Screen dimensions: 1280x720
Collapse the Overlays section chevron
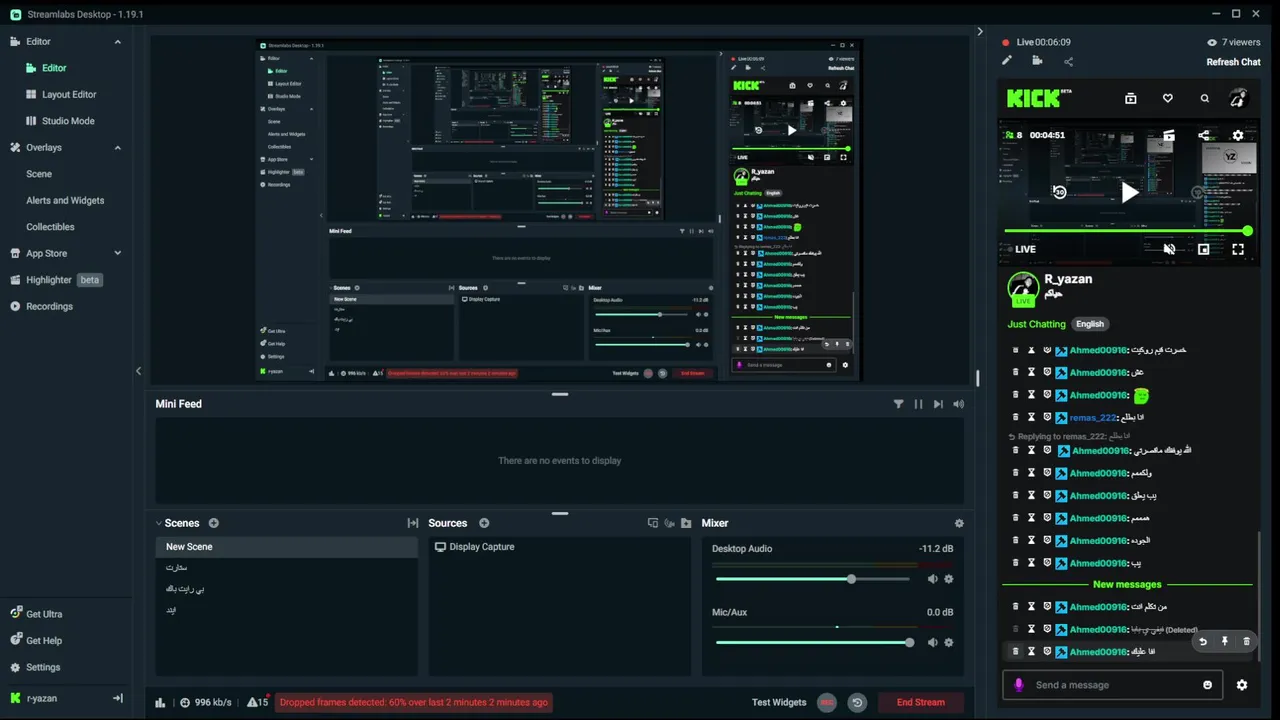tap(117, 148)
